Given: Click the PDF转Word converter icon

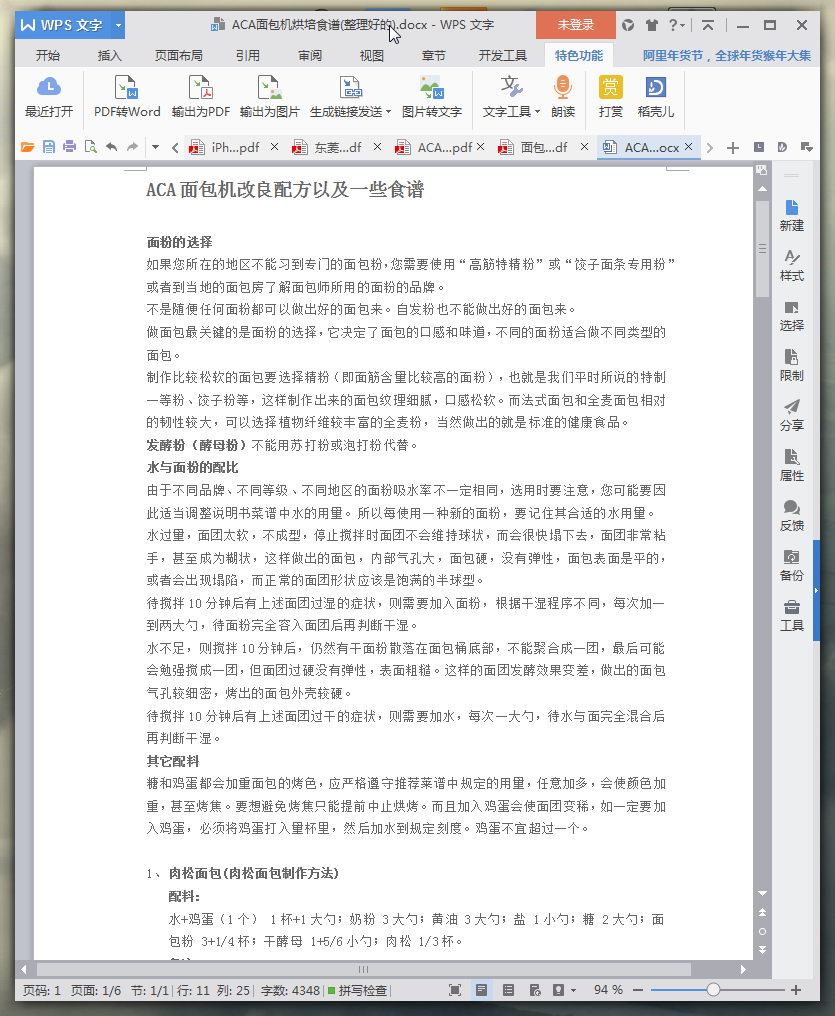Looking at the screenshot, I should (x=127, y=97).
